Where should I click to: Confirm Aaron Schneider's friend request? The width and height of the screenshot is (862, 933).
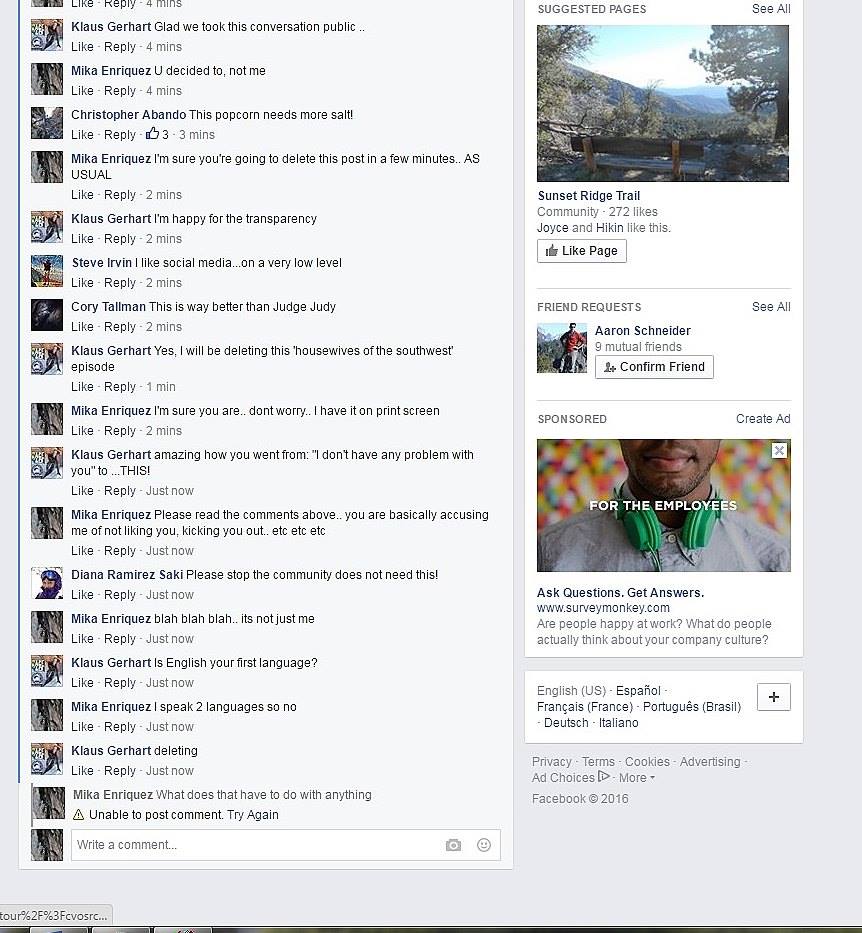click(x=654, y=367)
